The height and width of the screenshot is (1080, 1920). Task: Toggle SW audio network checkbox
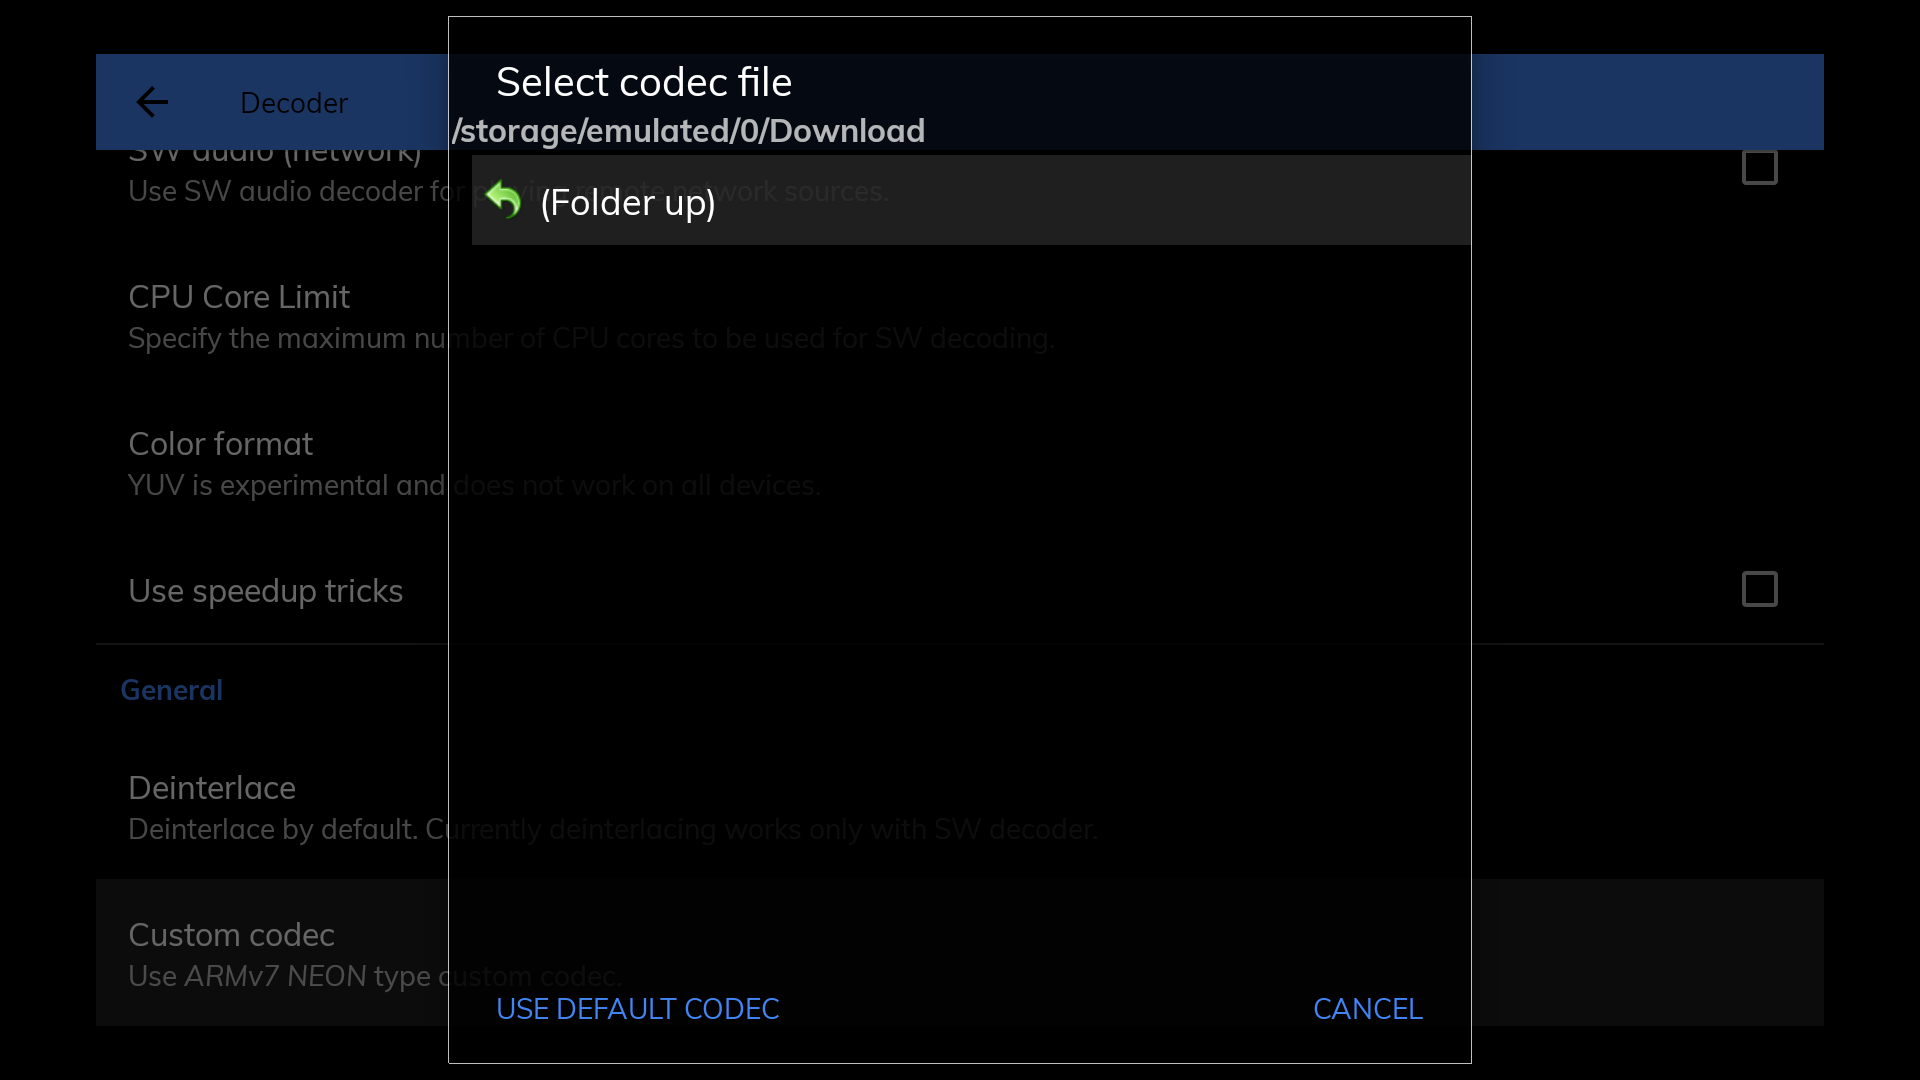[x=1759, y=167]
